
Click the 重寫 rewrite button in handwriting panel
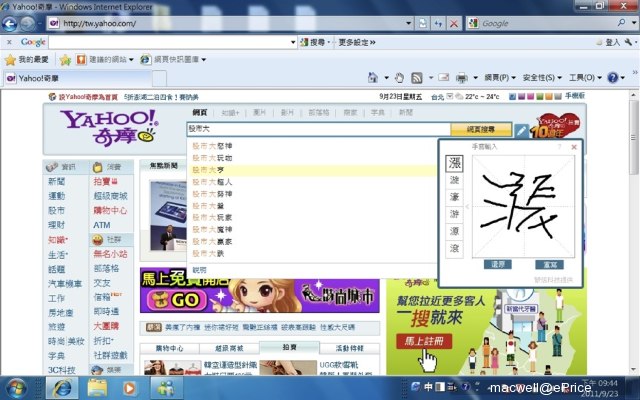(x=550, y=265)
